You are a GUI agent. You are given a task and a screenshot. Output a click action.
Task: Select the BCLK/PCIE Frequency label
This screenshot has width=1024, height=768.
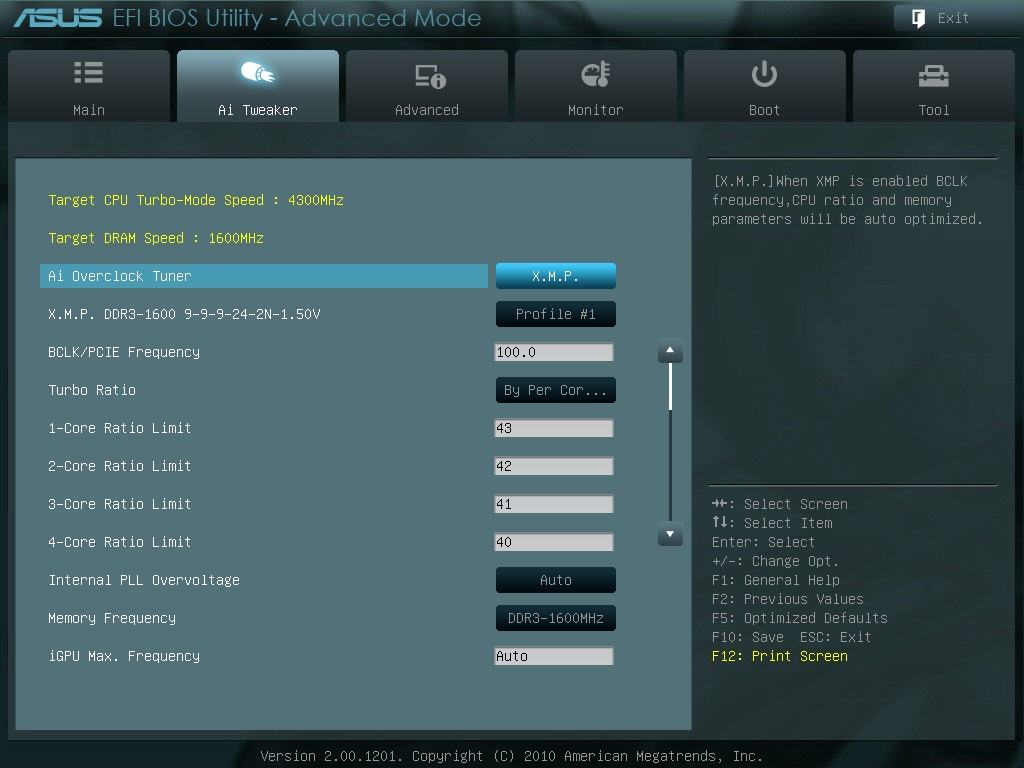click(x=124, y=352)
